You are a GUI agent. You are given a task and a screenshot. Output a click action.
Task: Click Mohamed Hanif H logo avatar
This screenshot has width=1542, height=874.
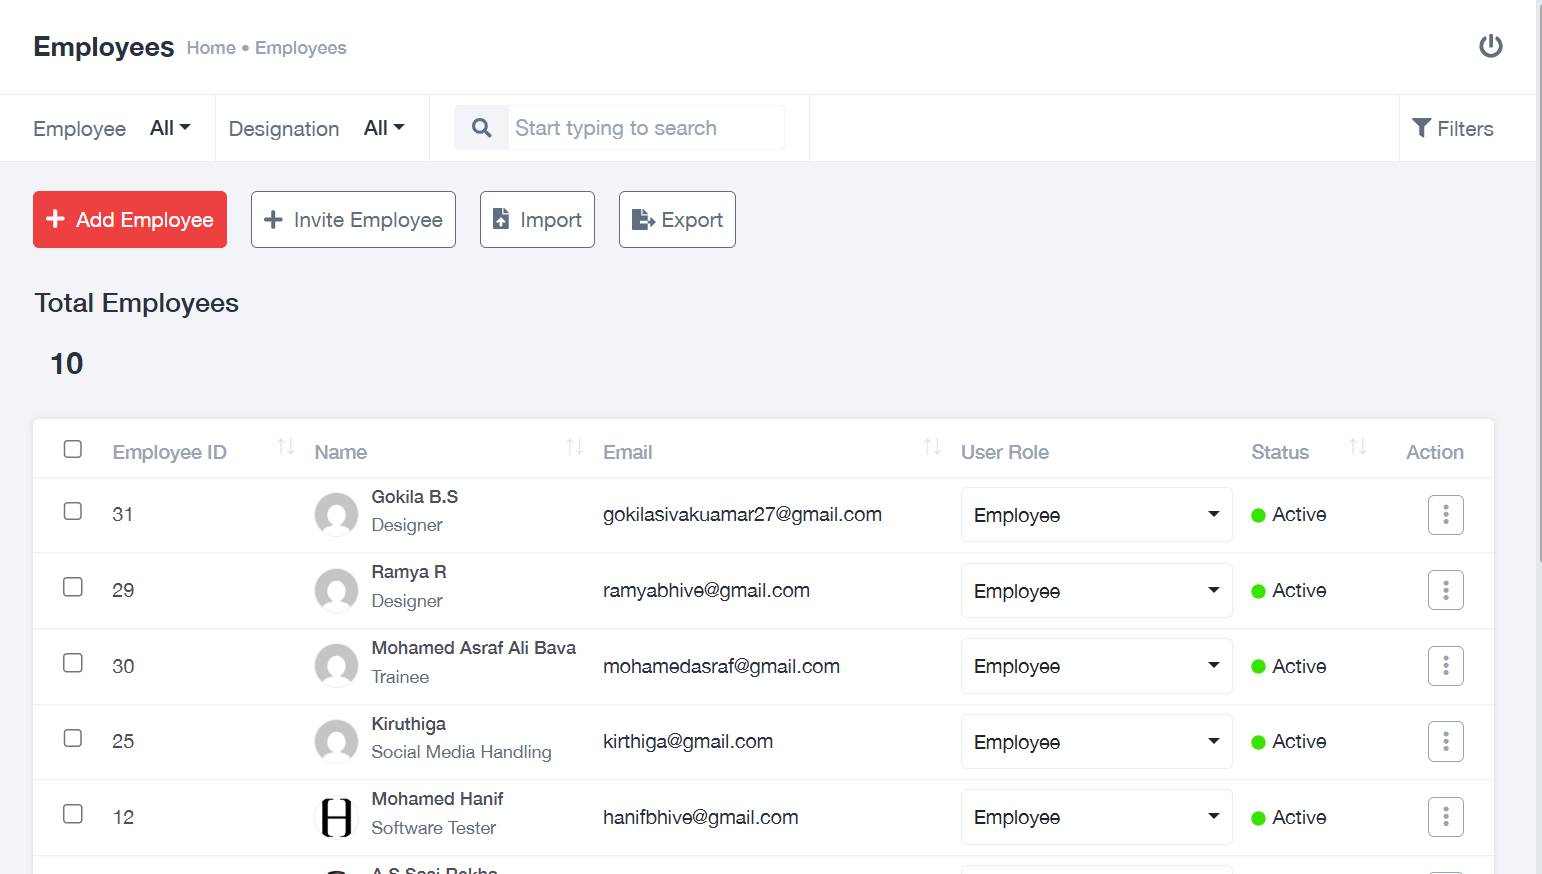pos(336,817)
